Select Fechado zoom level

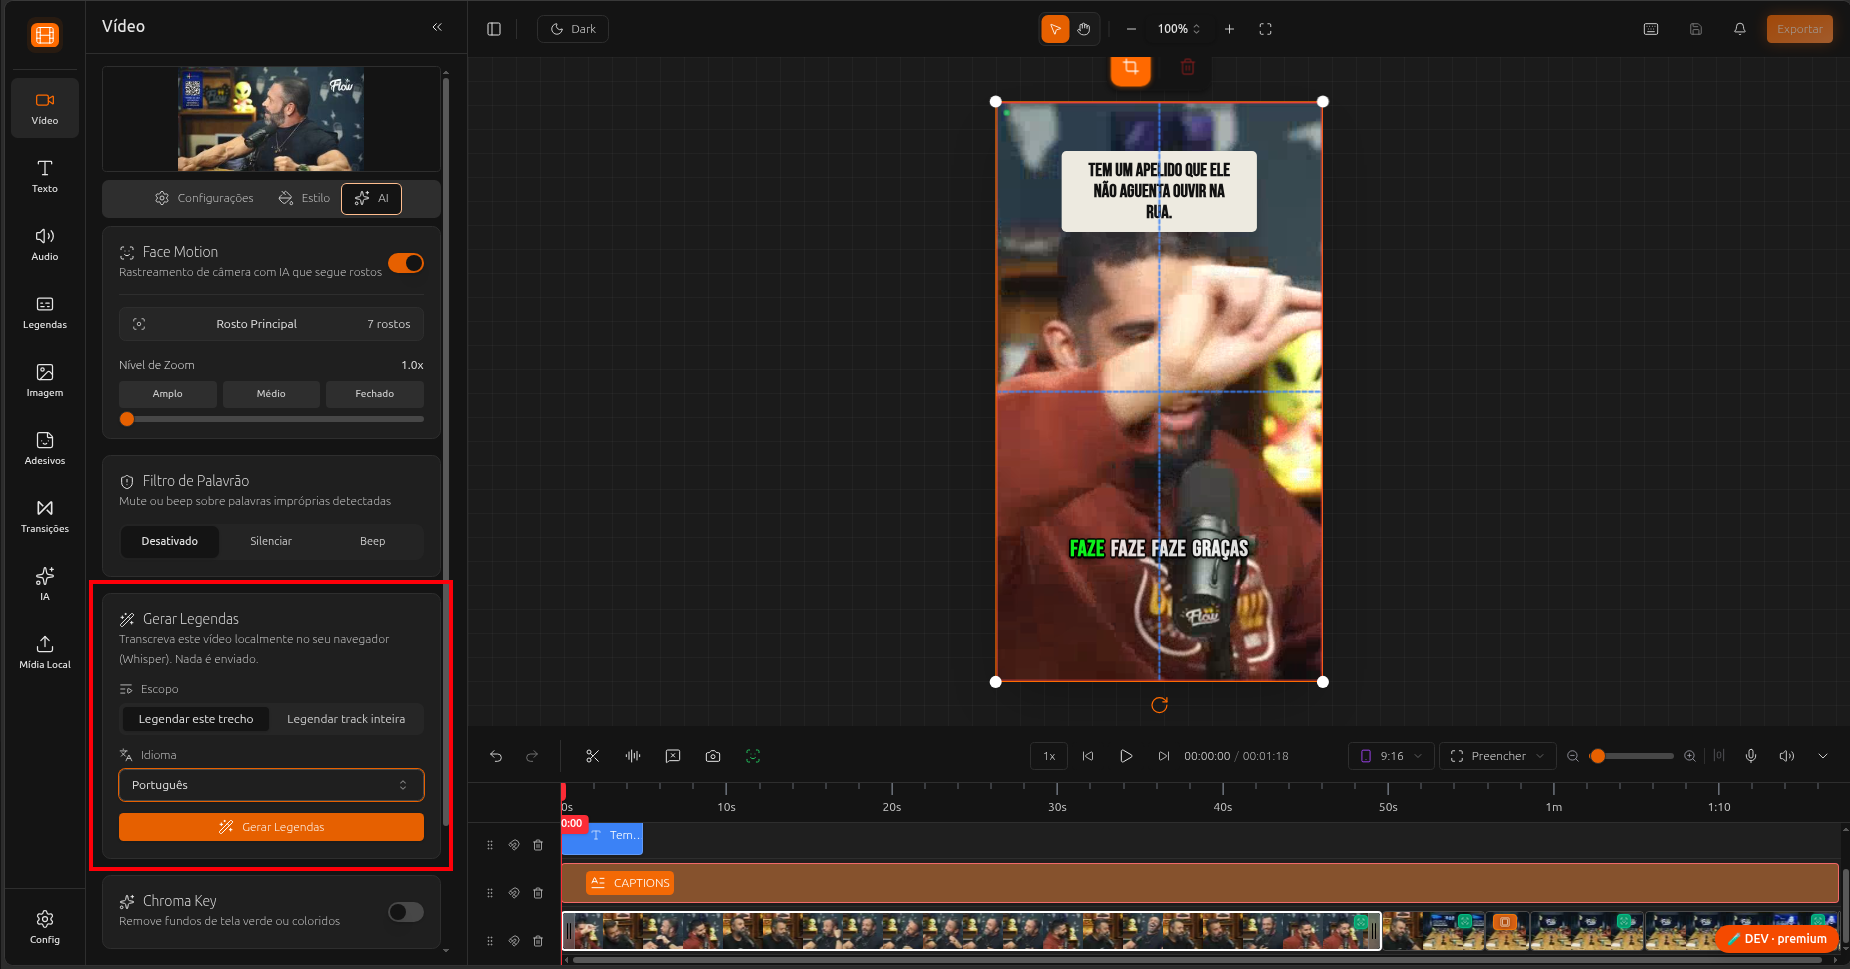[375, 394]
